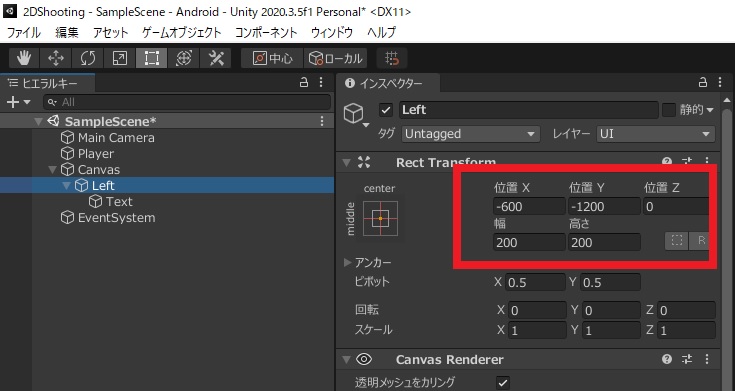Toggle ローカル handle rotation button
The width and height of the screenshot is (735, 391).
335,58
